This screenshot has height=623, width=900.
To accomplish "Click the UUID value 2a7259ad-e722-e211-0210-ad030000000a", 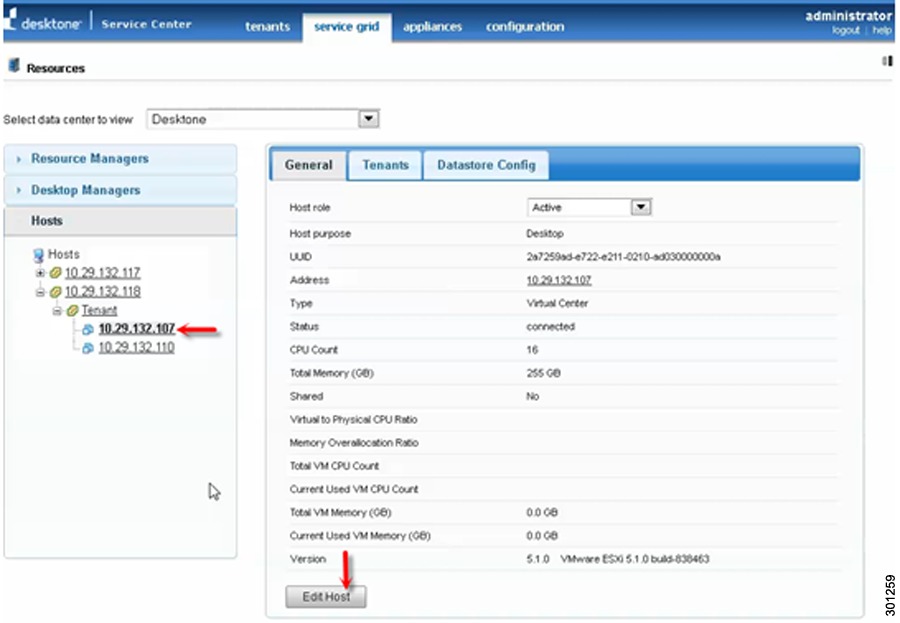I will coord(623,257).
